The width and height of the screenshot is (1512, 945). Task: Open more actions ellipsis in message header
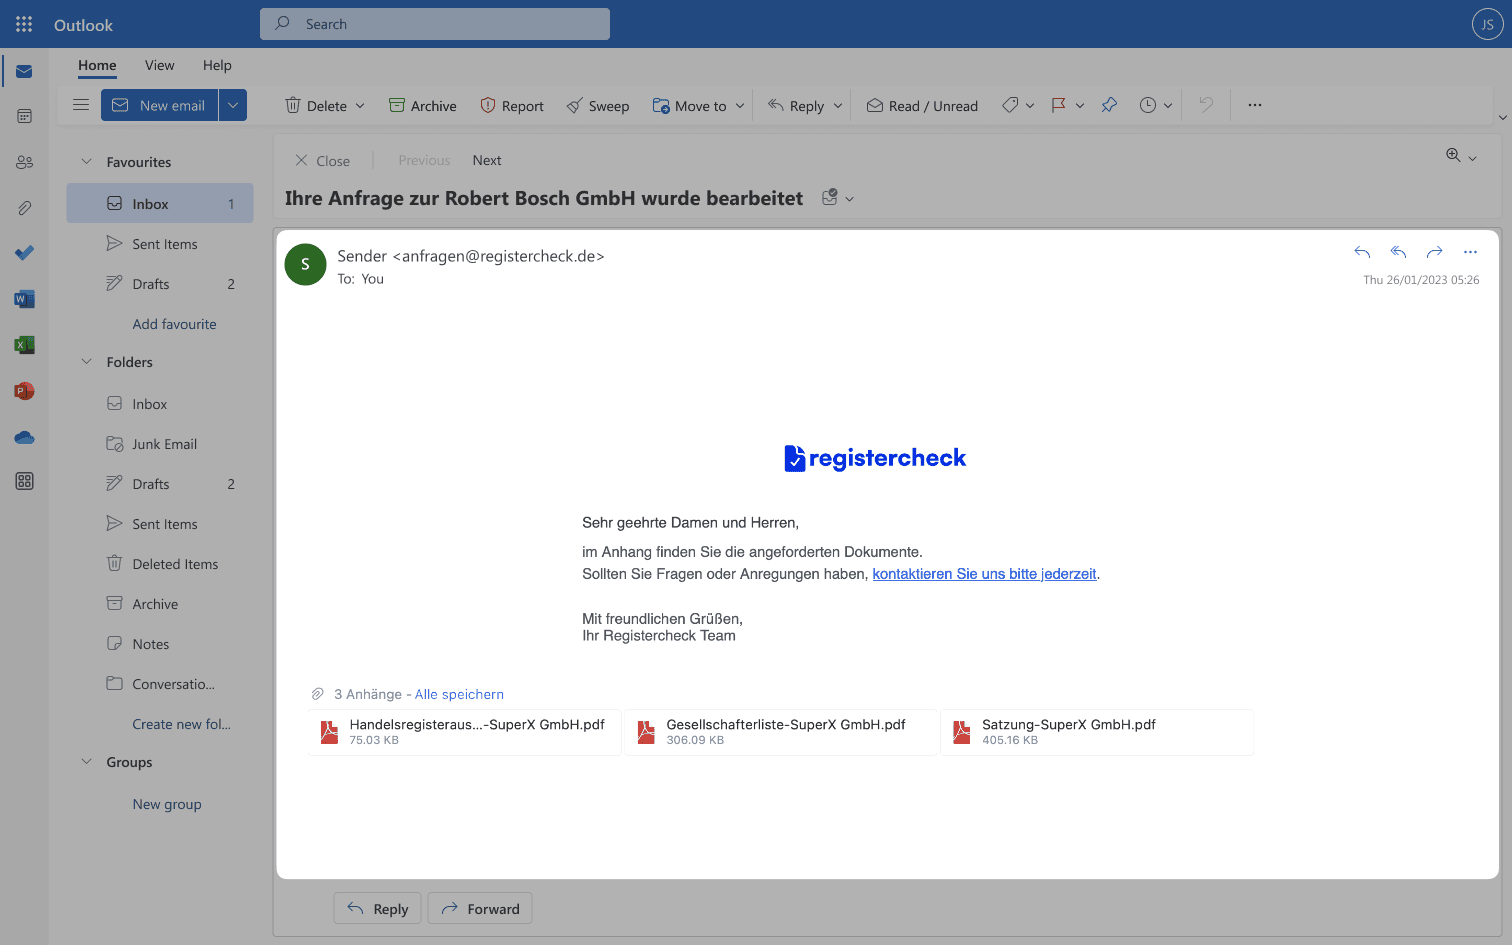click(1470, 252)
